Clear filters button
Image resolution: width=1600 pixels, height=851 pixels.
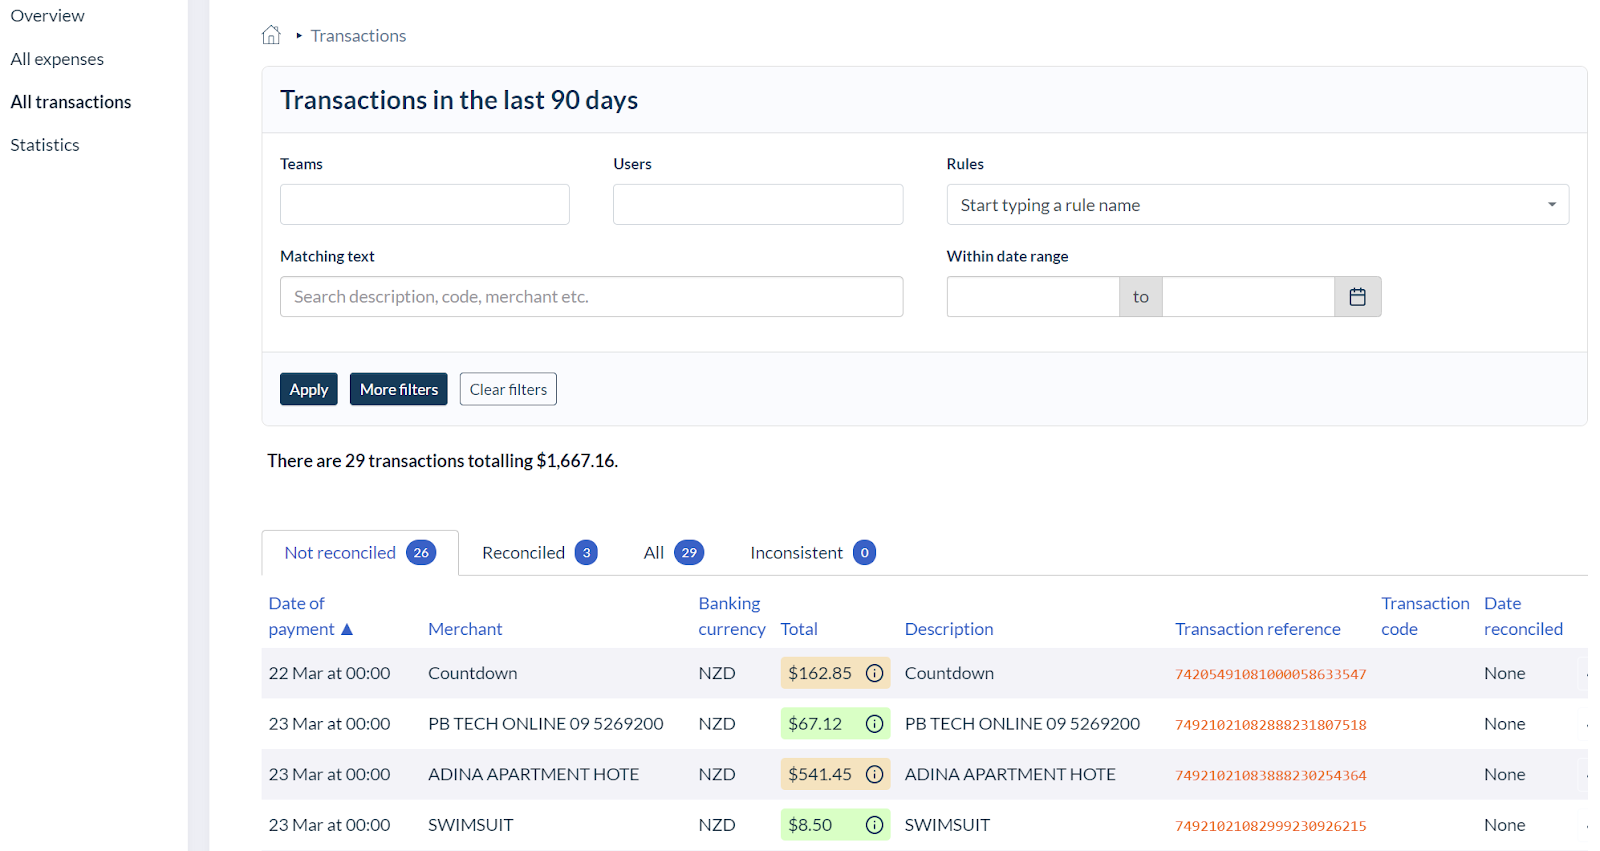click(508, 389)
